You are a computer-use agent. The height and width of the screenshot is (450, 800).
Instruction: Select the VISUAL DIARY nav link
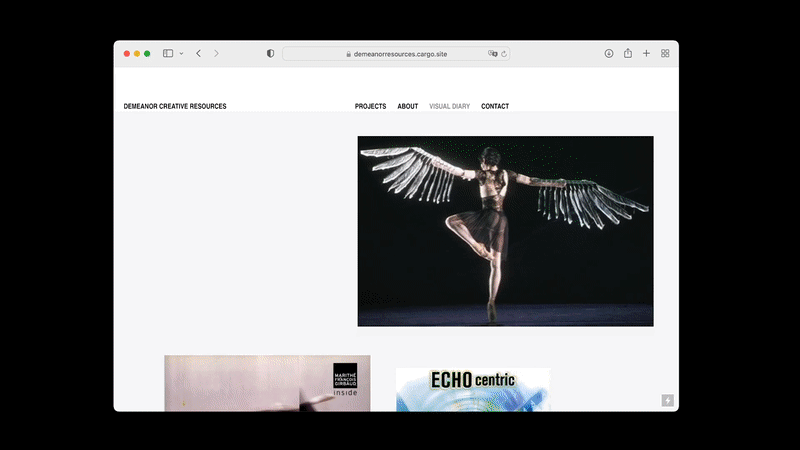449,106
